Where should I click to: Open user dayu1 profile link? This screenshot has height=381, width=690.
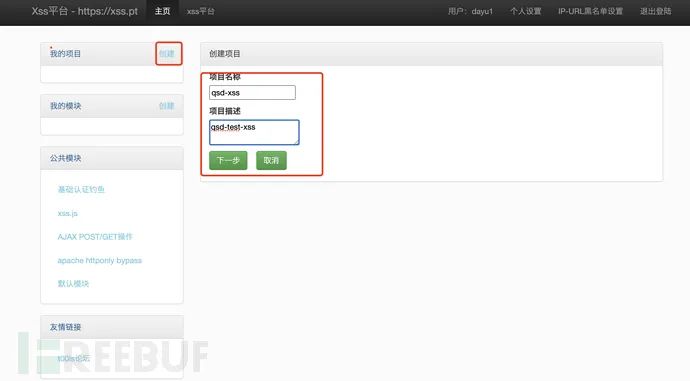(x=470, y=11)
